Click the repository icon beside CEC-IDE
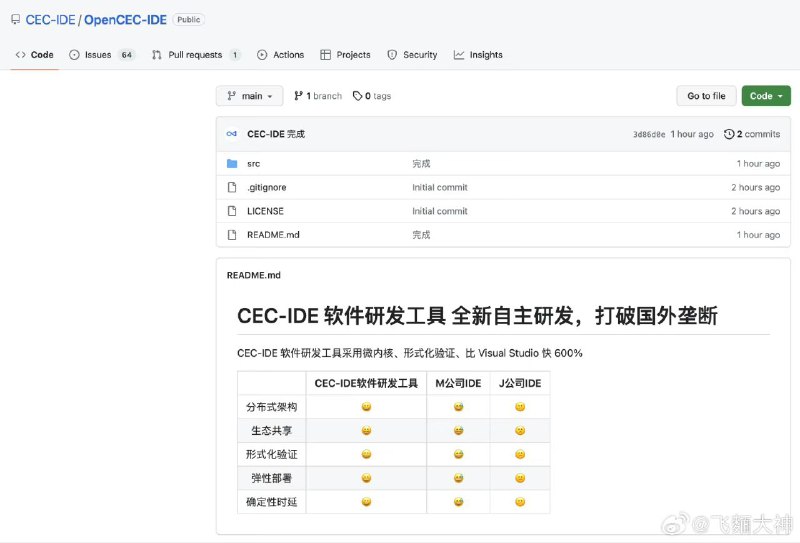This screenshot has width=800, height=543. click(16, 19)
